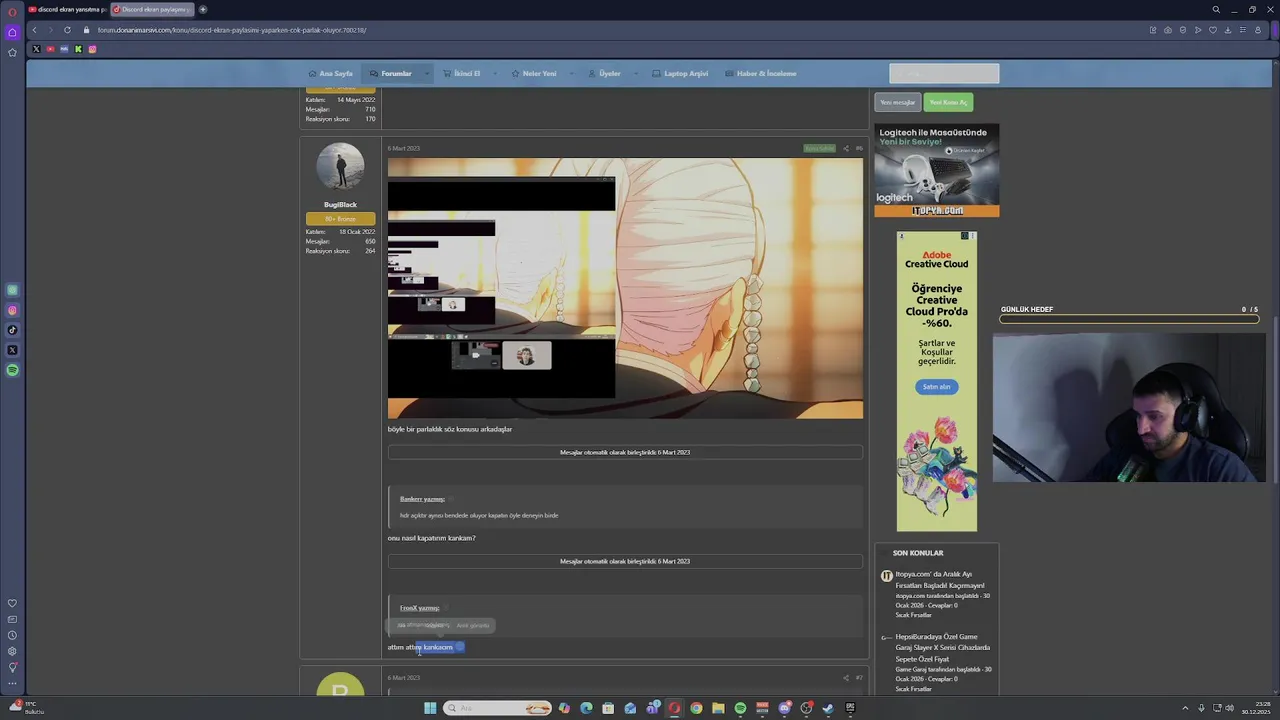This screenshot has height=720, width=1280.
Task: Click the snapshot camera icon in address bar
Action: (x=1168, y=30)
